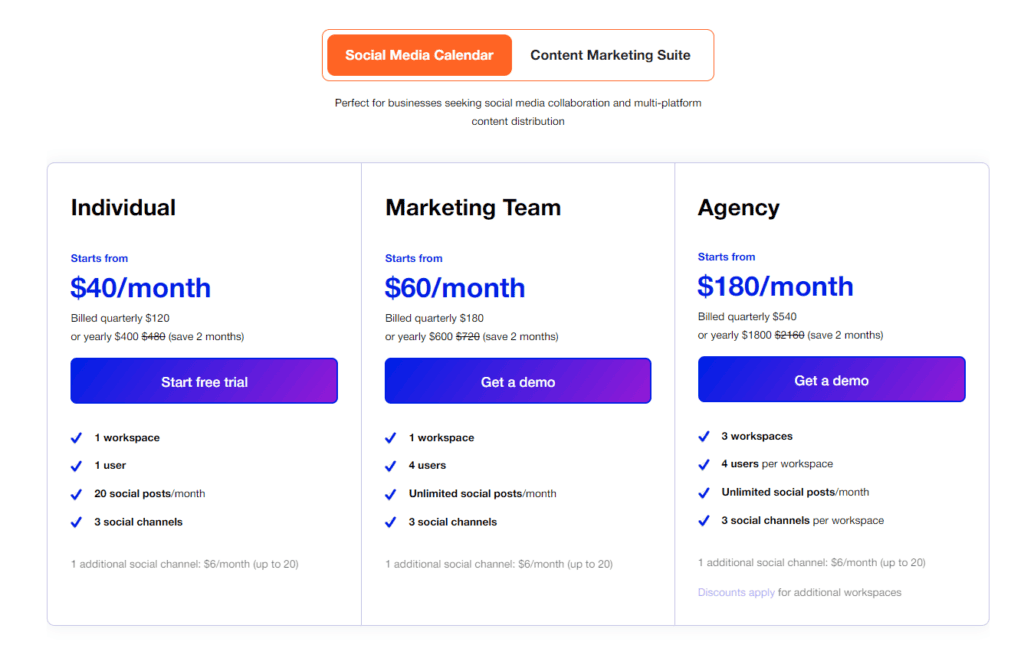Click the checkmark beside 1 workspace under Individual
The height and width of the screenshot is (645, 1024).
[x=76, y=437]
